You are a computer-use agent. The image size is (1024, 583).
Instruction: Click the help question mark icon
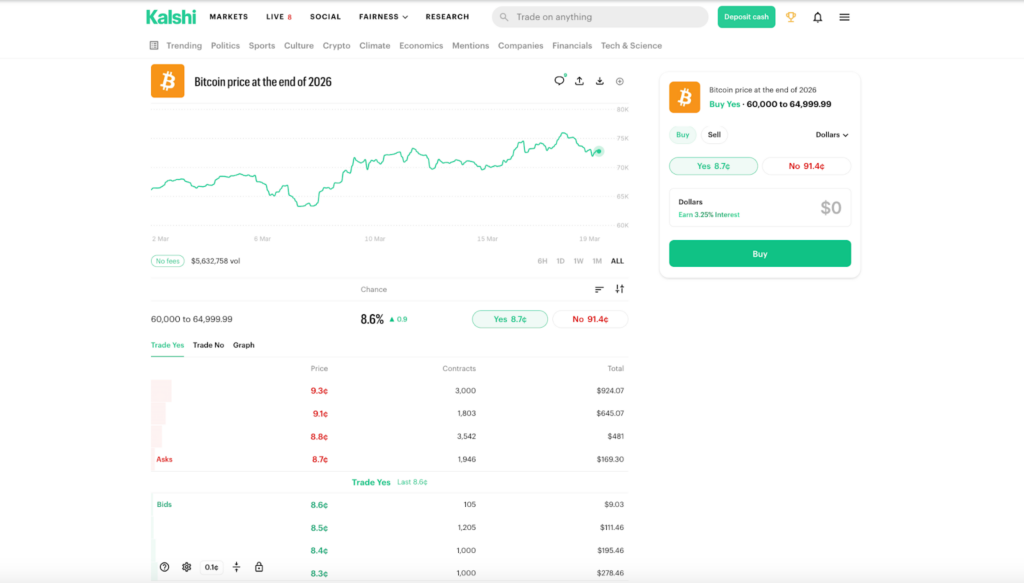pos(164,567)
